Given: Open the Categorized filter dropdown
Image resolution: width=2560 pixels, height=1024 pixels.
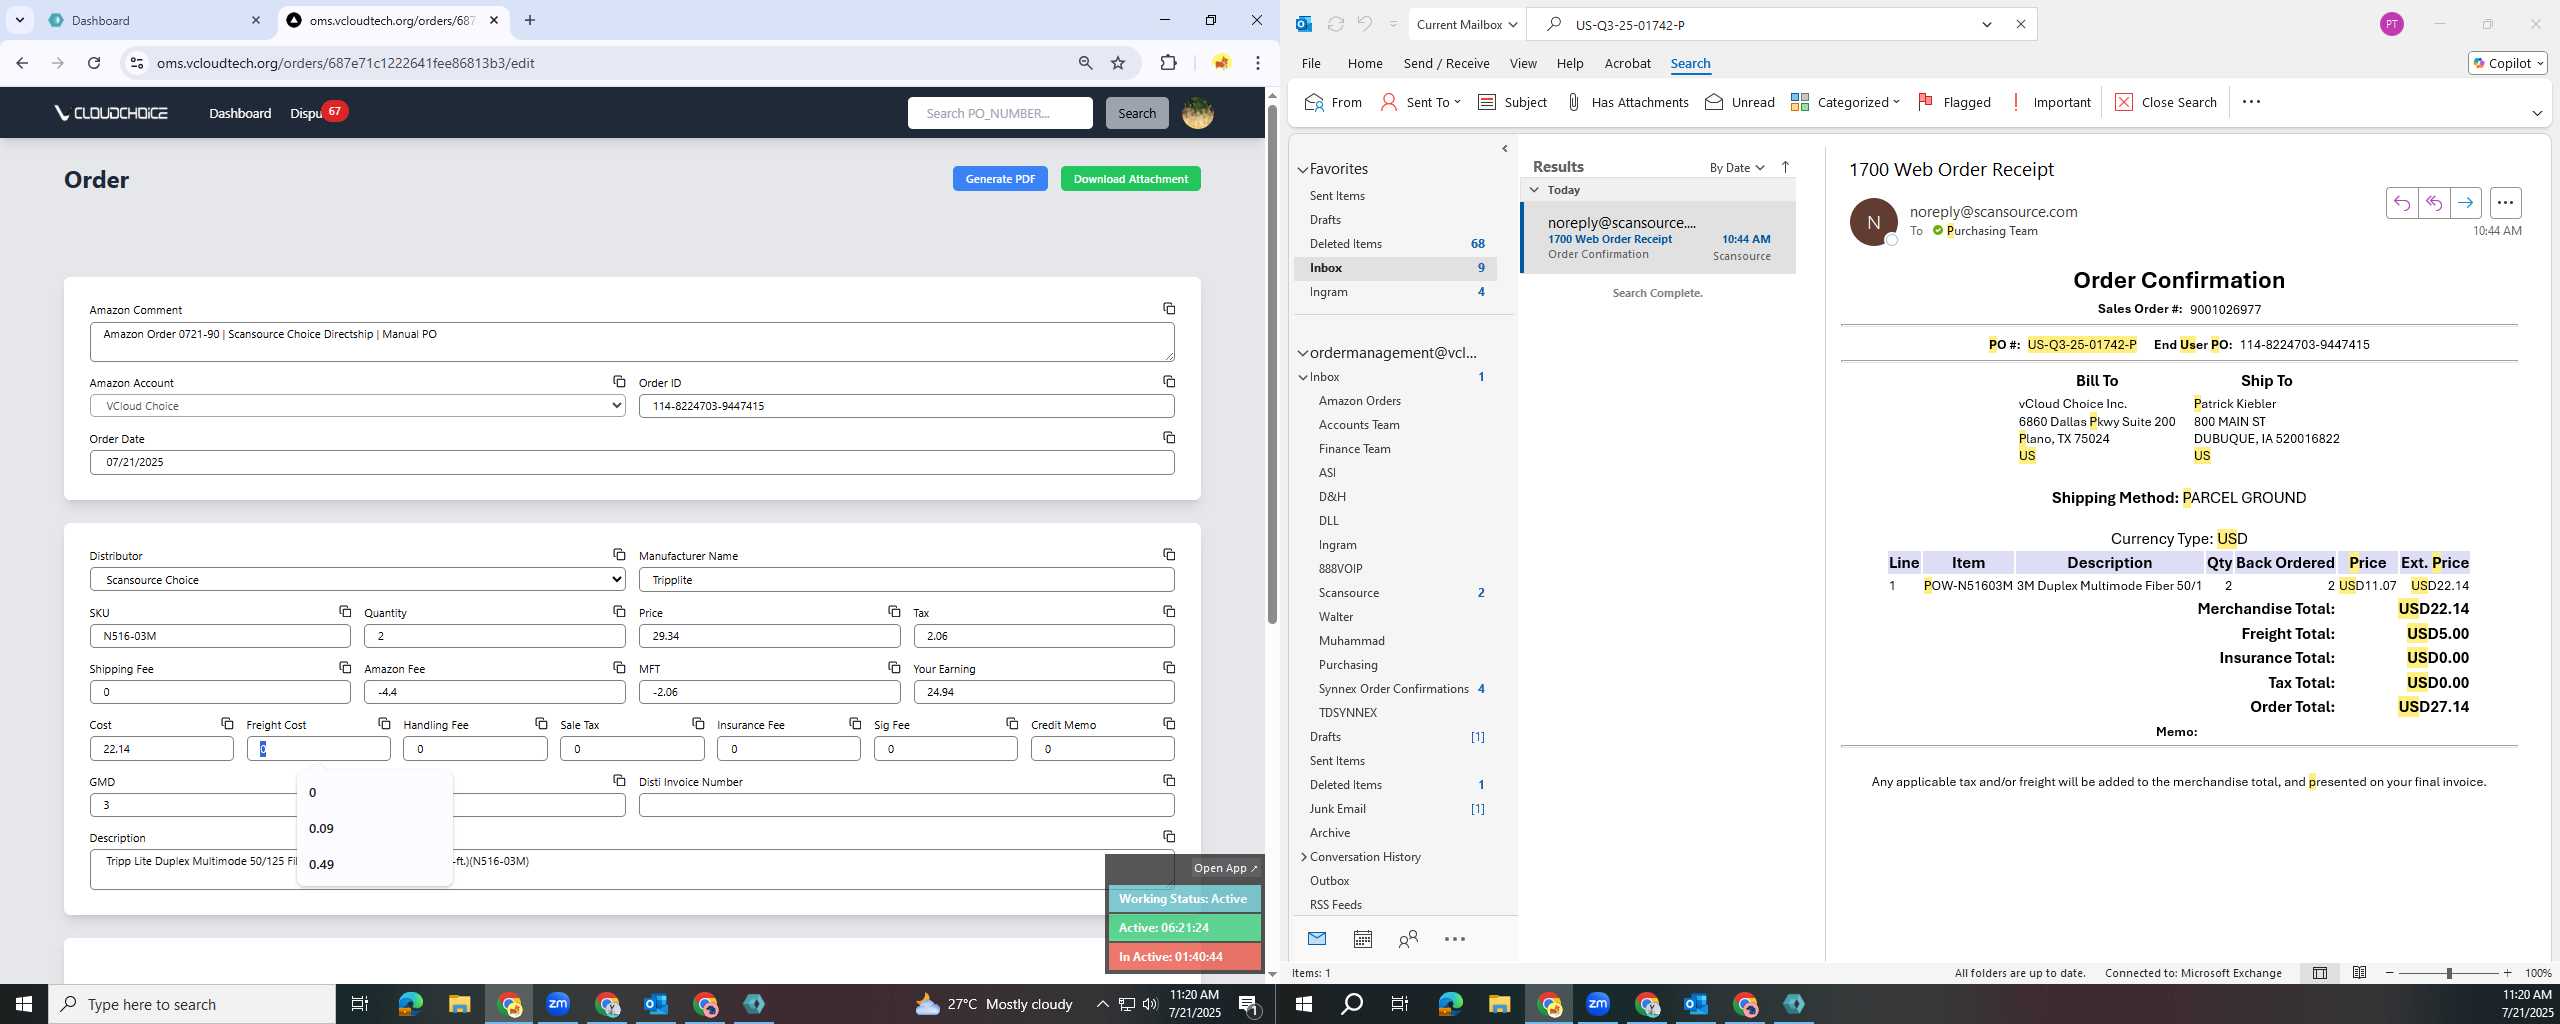Looking at the screenshot, I should click(x=1845, y=102).
